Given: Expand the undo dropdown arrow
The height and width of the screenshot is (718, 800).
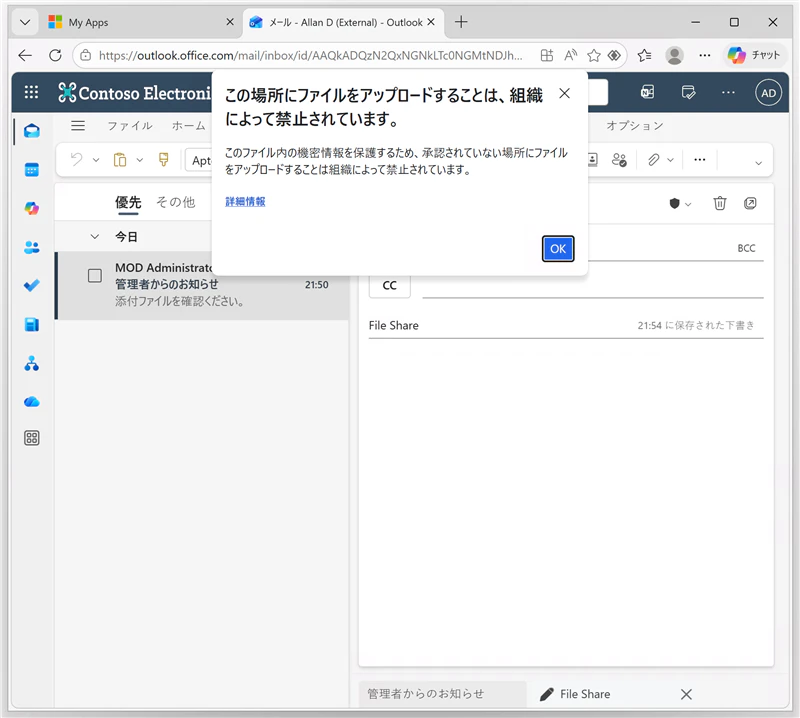Looking at the screenshot, I should pos(96,160).
